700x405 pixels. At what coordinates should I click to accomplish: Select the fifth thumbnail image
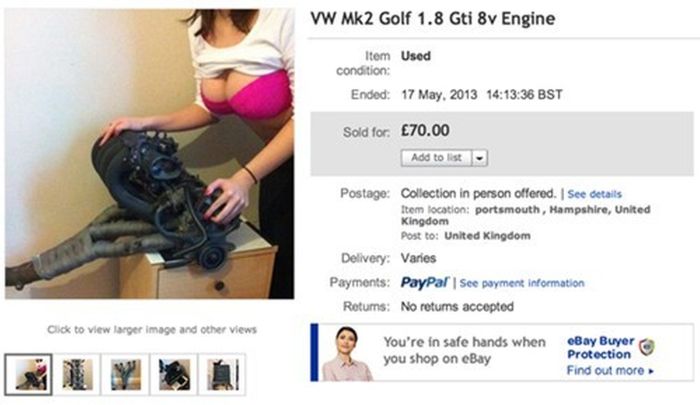222,375
